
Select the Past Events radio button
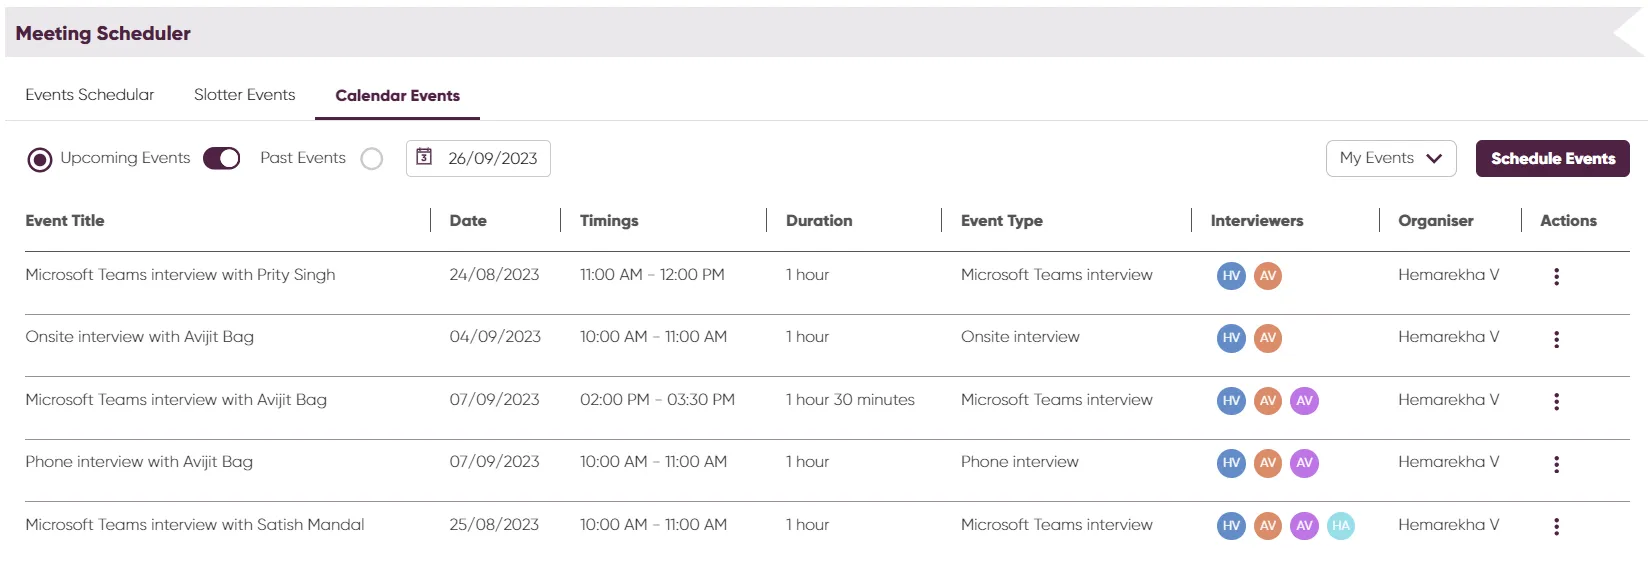point(372,159)
